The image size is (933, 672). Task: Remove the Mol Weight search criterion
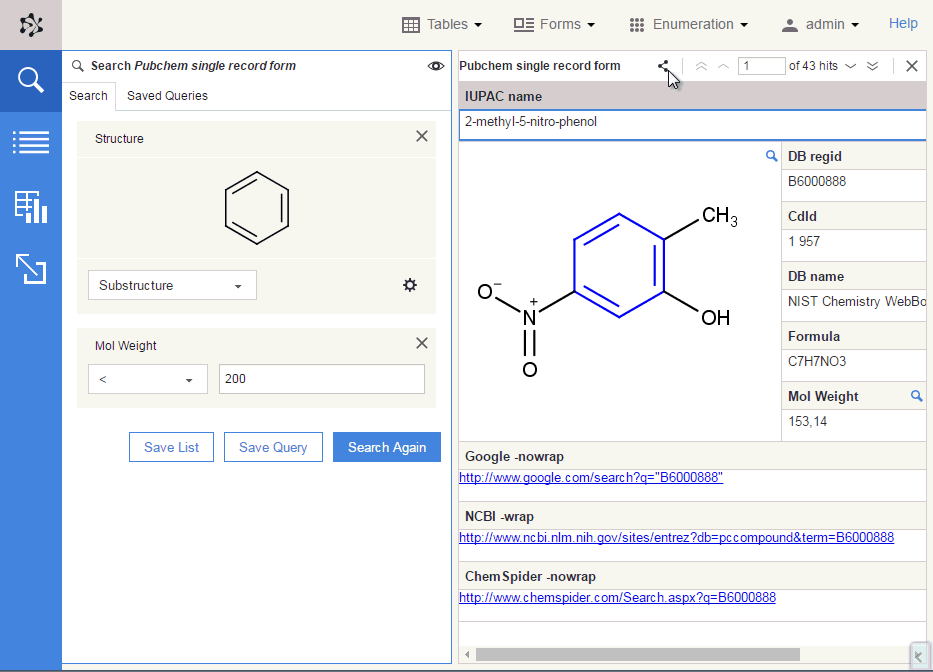pyautogui.click(x=422, y=344)
